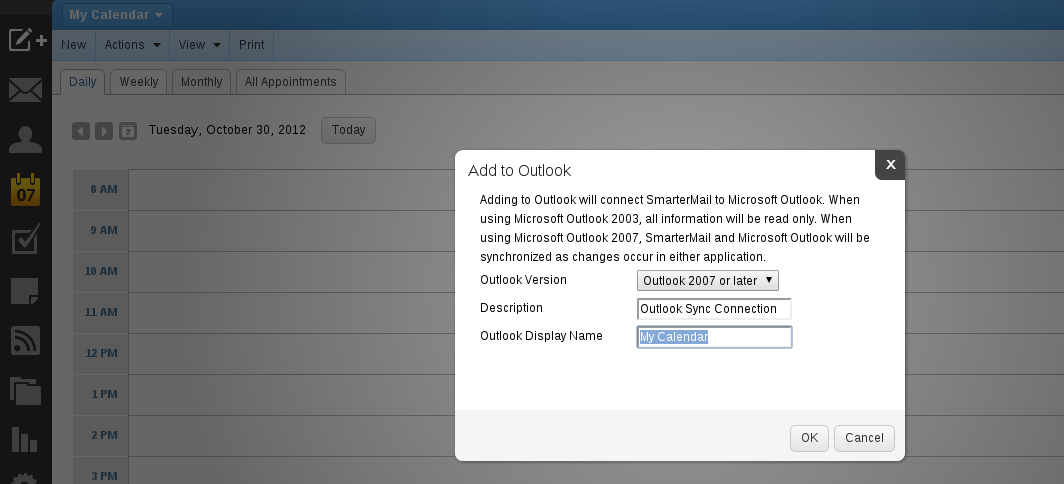The height and width of the screenshot is (484, 1064).
Task: Expand the View menu
Action: pos(200,45)
